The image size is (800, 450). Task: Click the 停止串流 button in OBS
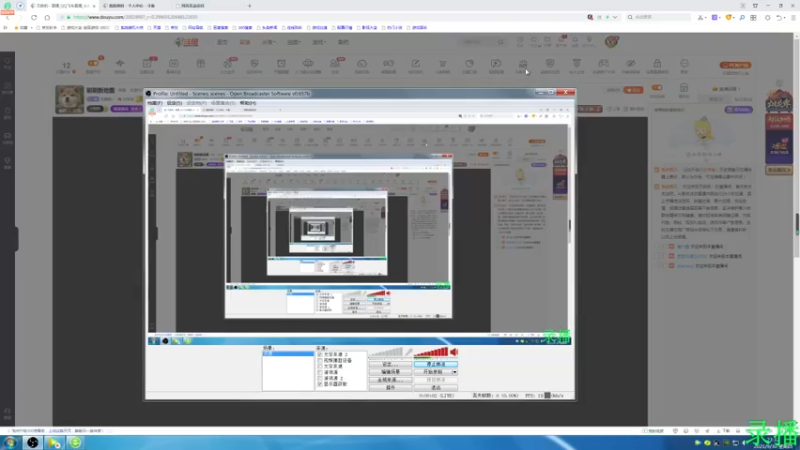(436, 364)
